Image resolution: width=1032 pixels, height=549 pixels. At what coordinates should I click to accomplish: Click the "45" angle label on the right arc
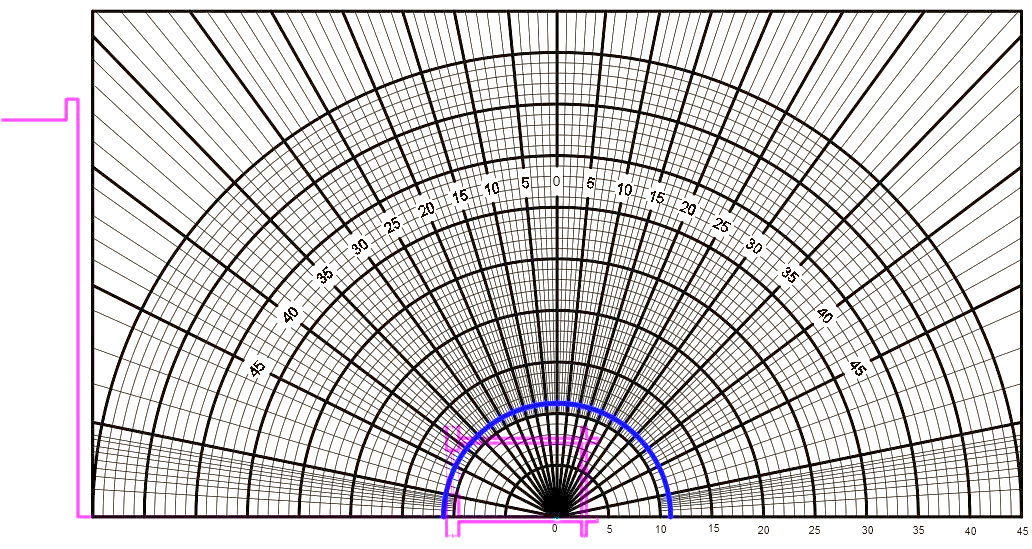point(857,369)
